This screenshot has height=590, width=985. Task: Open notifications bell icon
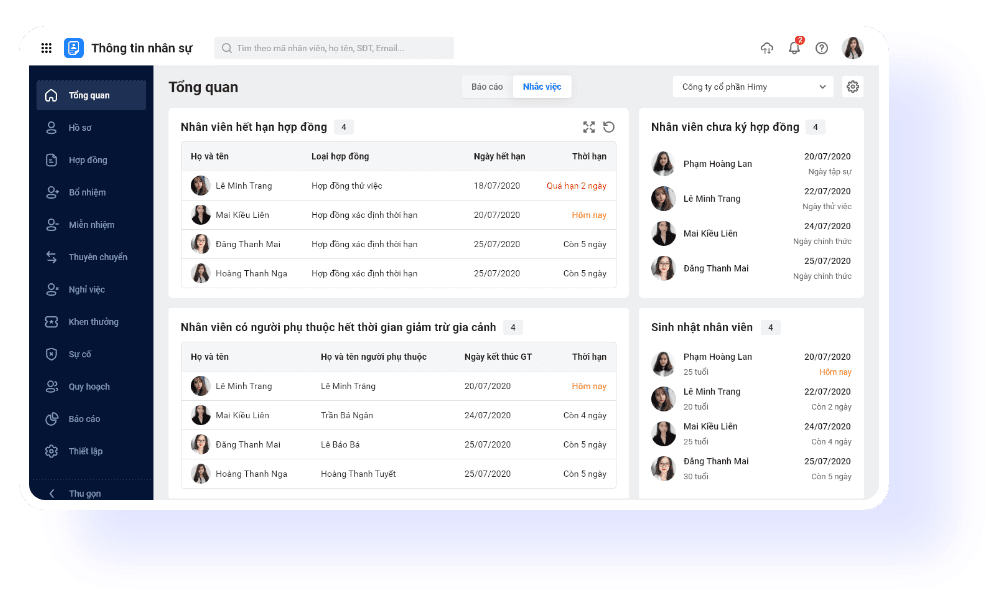(x=794, y=48)
